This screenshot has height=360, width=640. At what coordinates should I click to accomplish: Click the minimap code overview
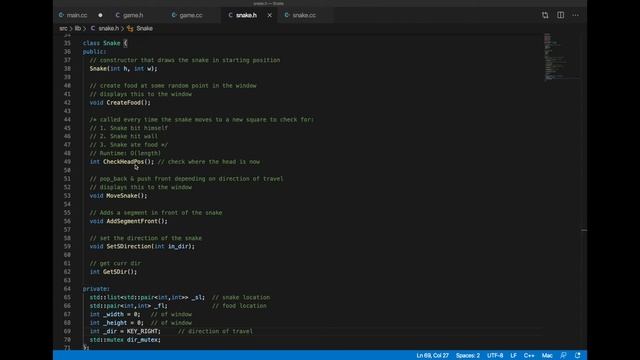coord(561,57)
